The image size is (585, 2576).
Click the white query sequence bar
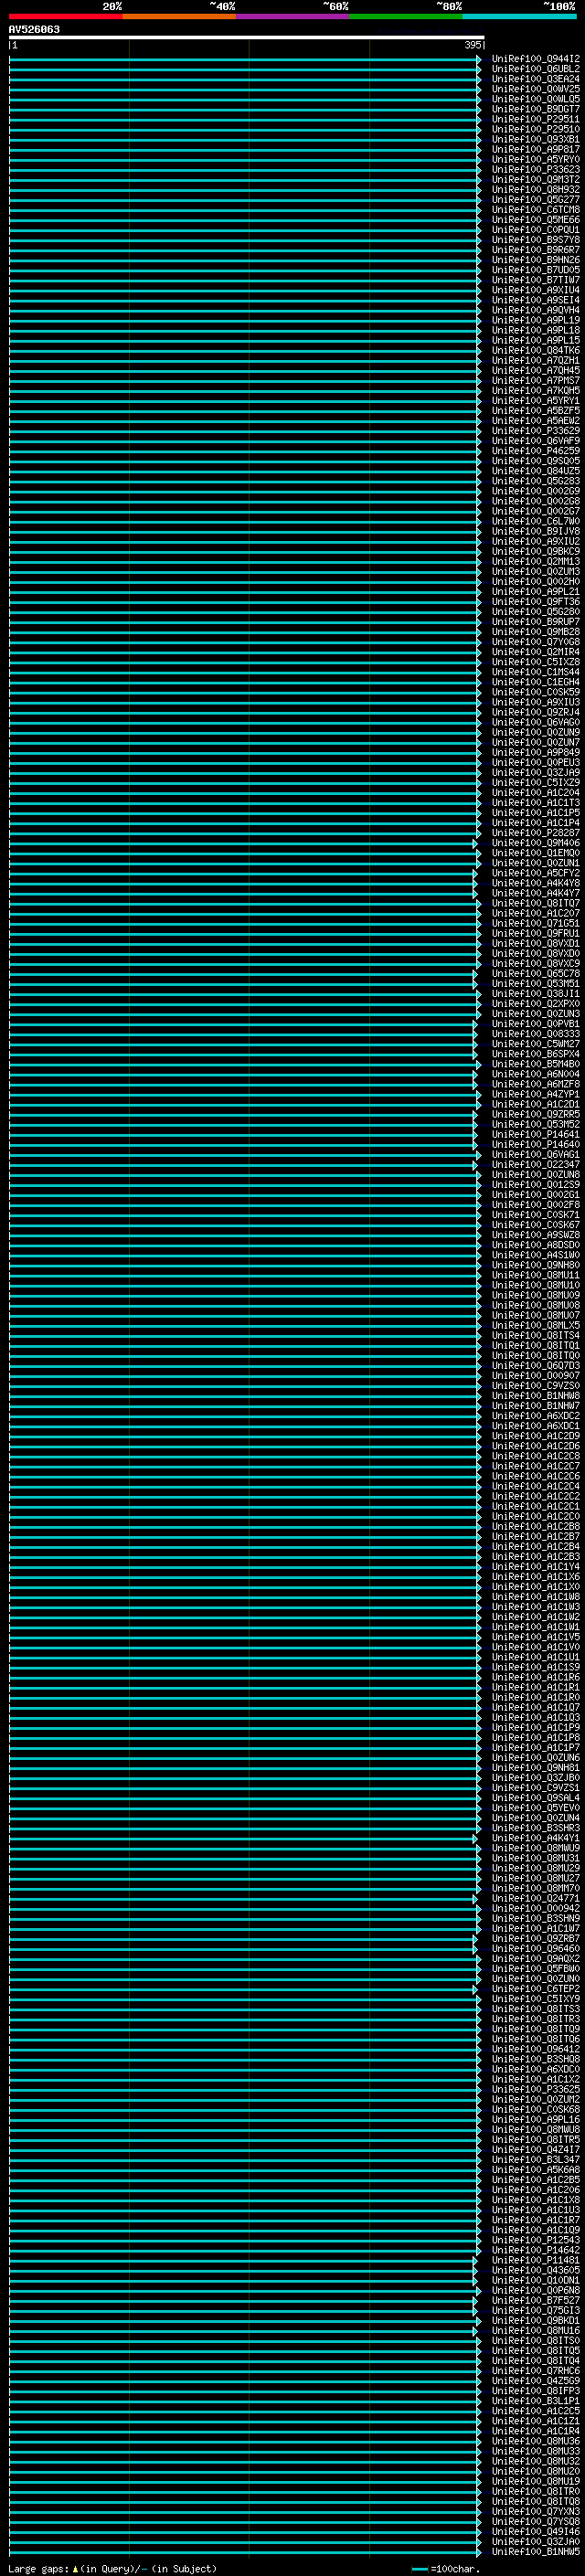[x=246, y=38]
